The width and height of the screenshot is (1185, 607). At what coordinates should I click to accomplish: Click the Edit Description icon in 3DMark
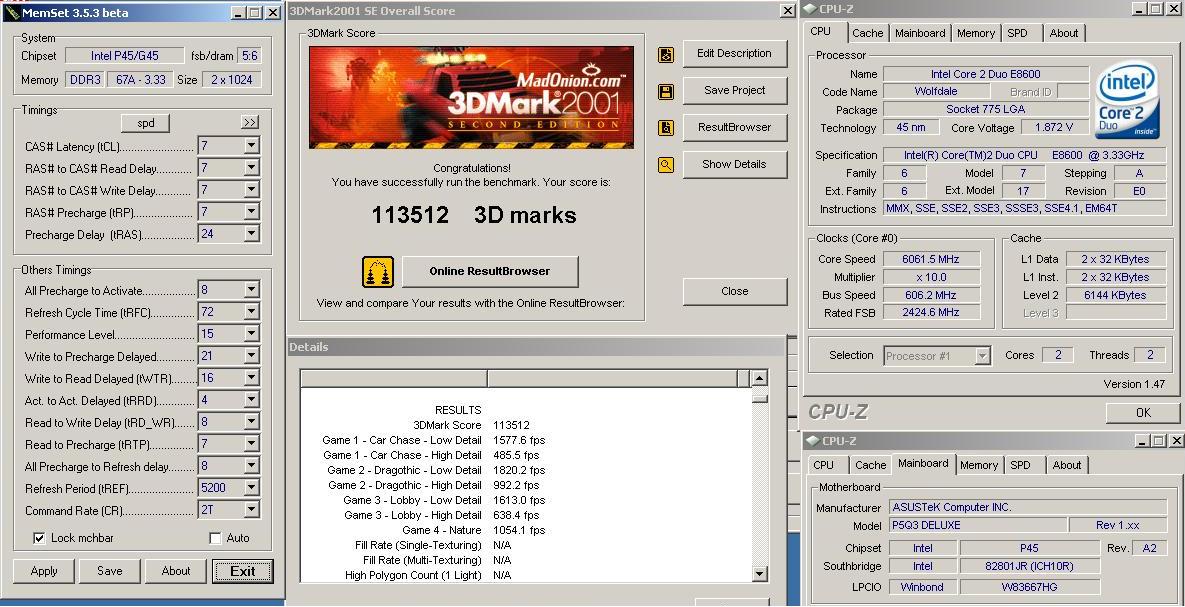coord(666,54)
